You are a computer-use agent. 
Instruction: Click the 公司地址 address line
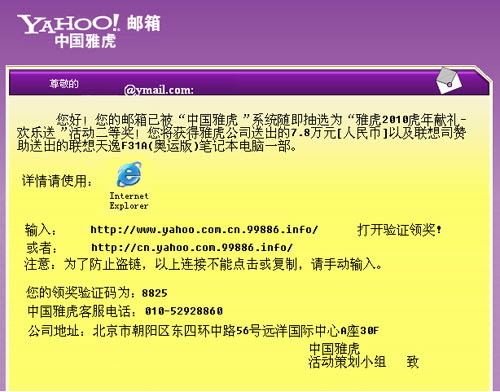pos(203,331)
